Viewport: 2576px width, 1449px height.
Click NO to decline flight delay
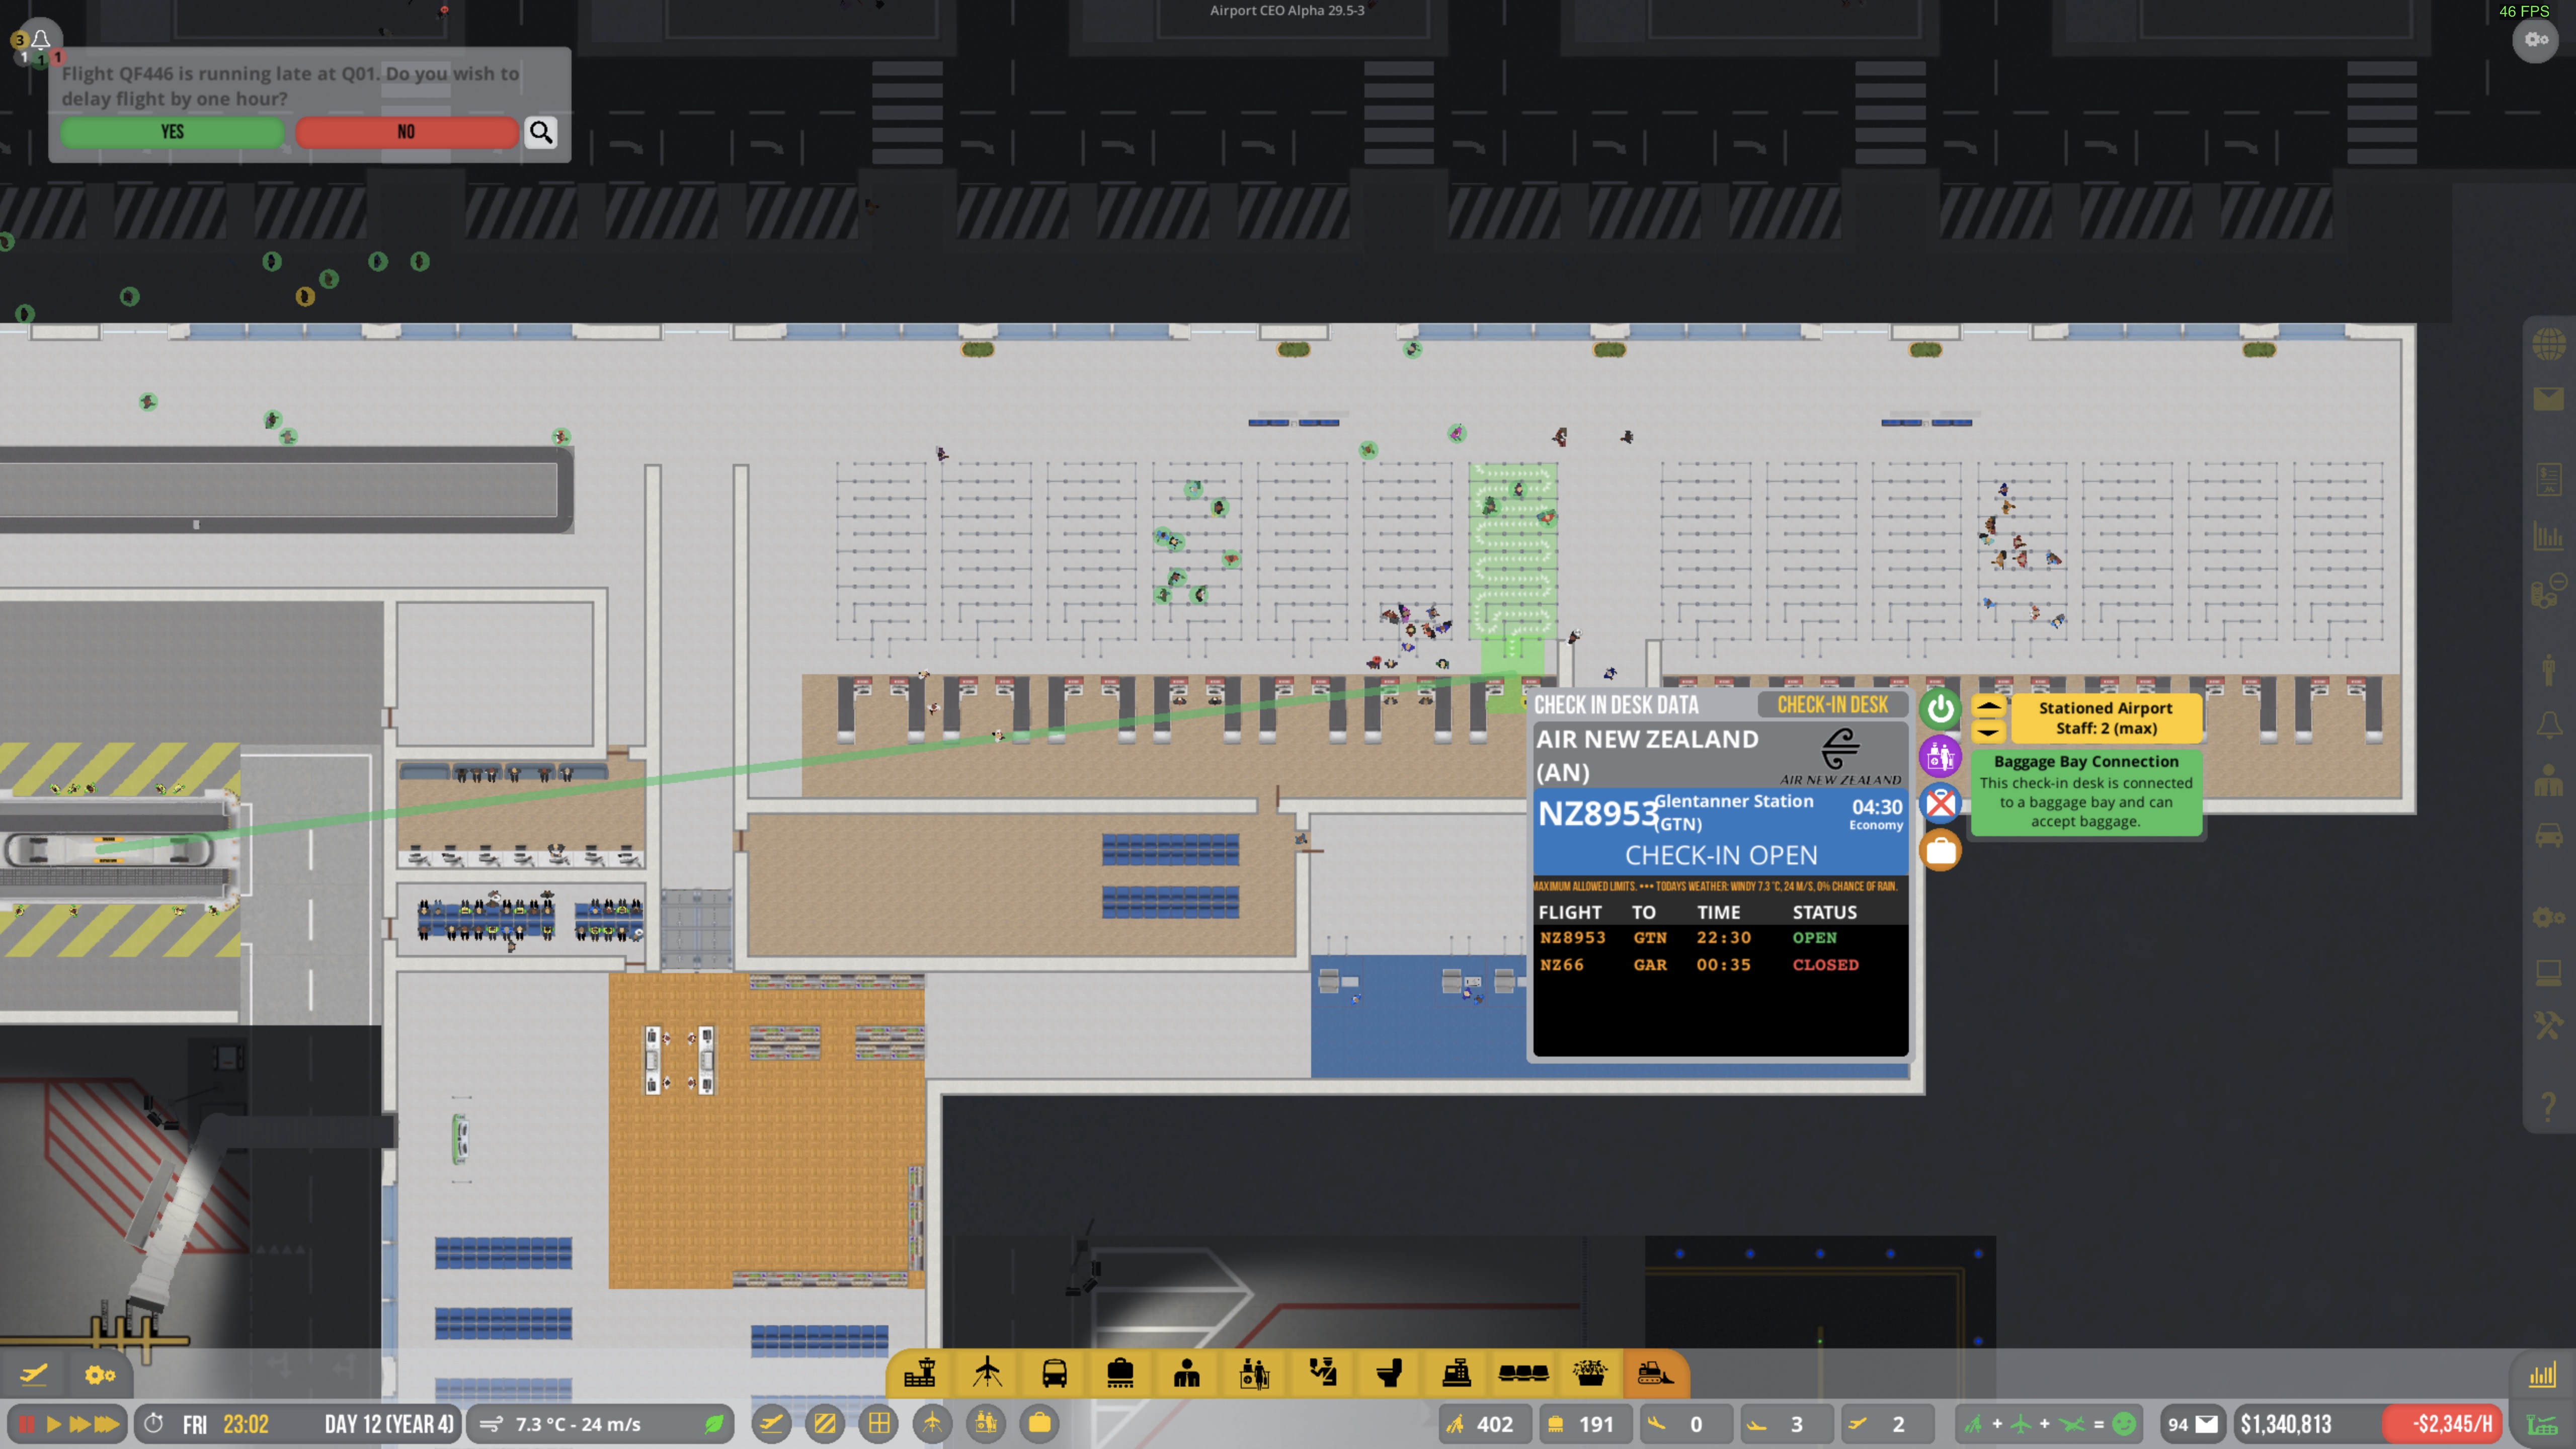406,132
